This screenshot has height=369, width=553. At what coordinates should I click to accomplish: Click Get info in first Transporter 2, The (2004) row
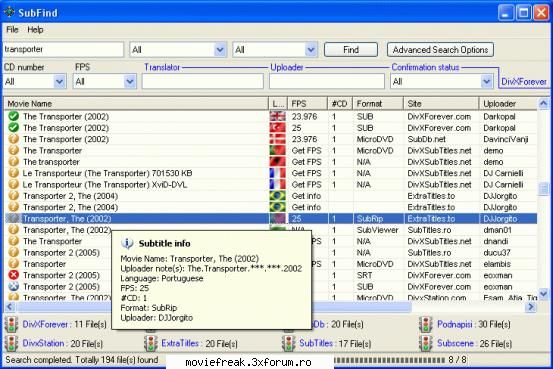[306, 195]
